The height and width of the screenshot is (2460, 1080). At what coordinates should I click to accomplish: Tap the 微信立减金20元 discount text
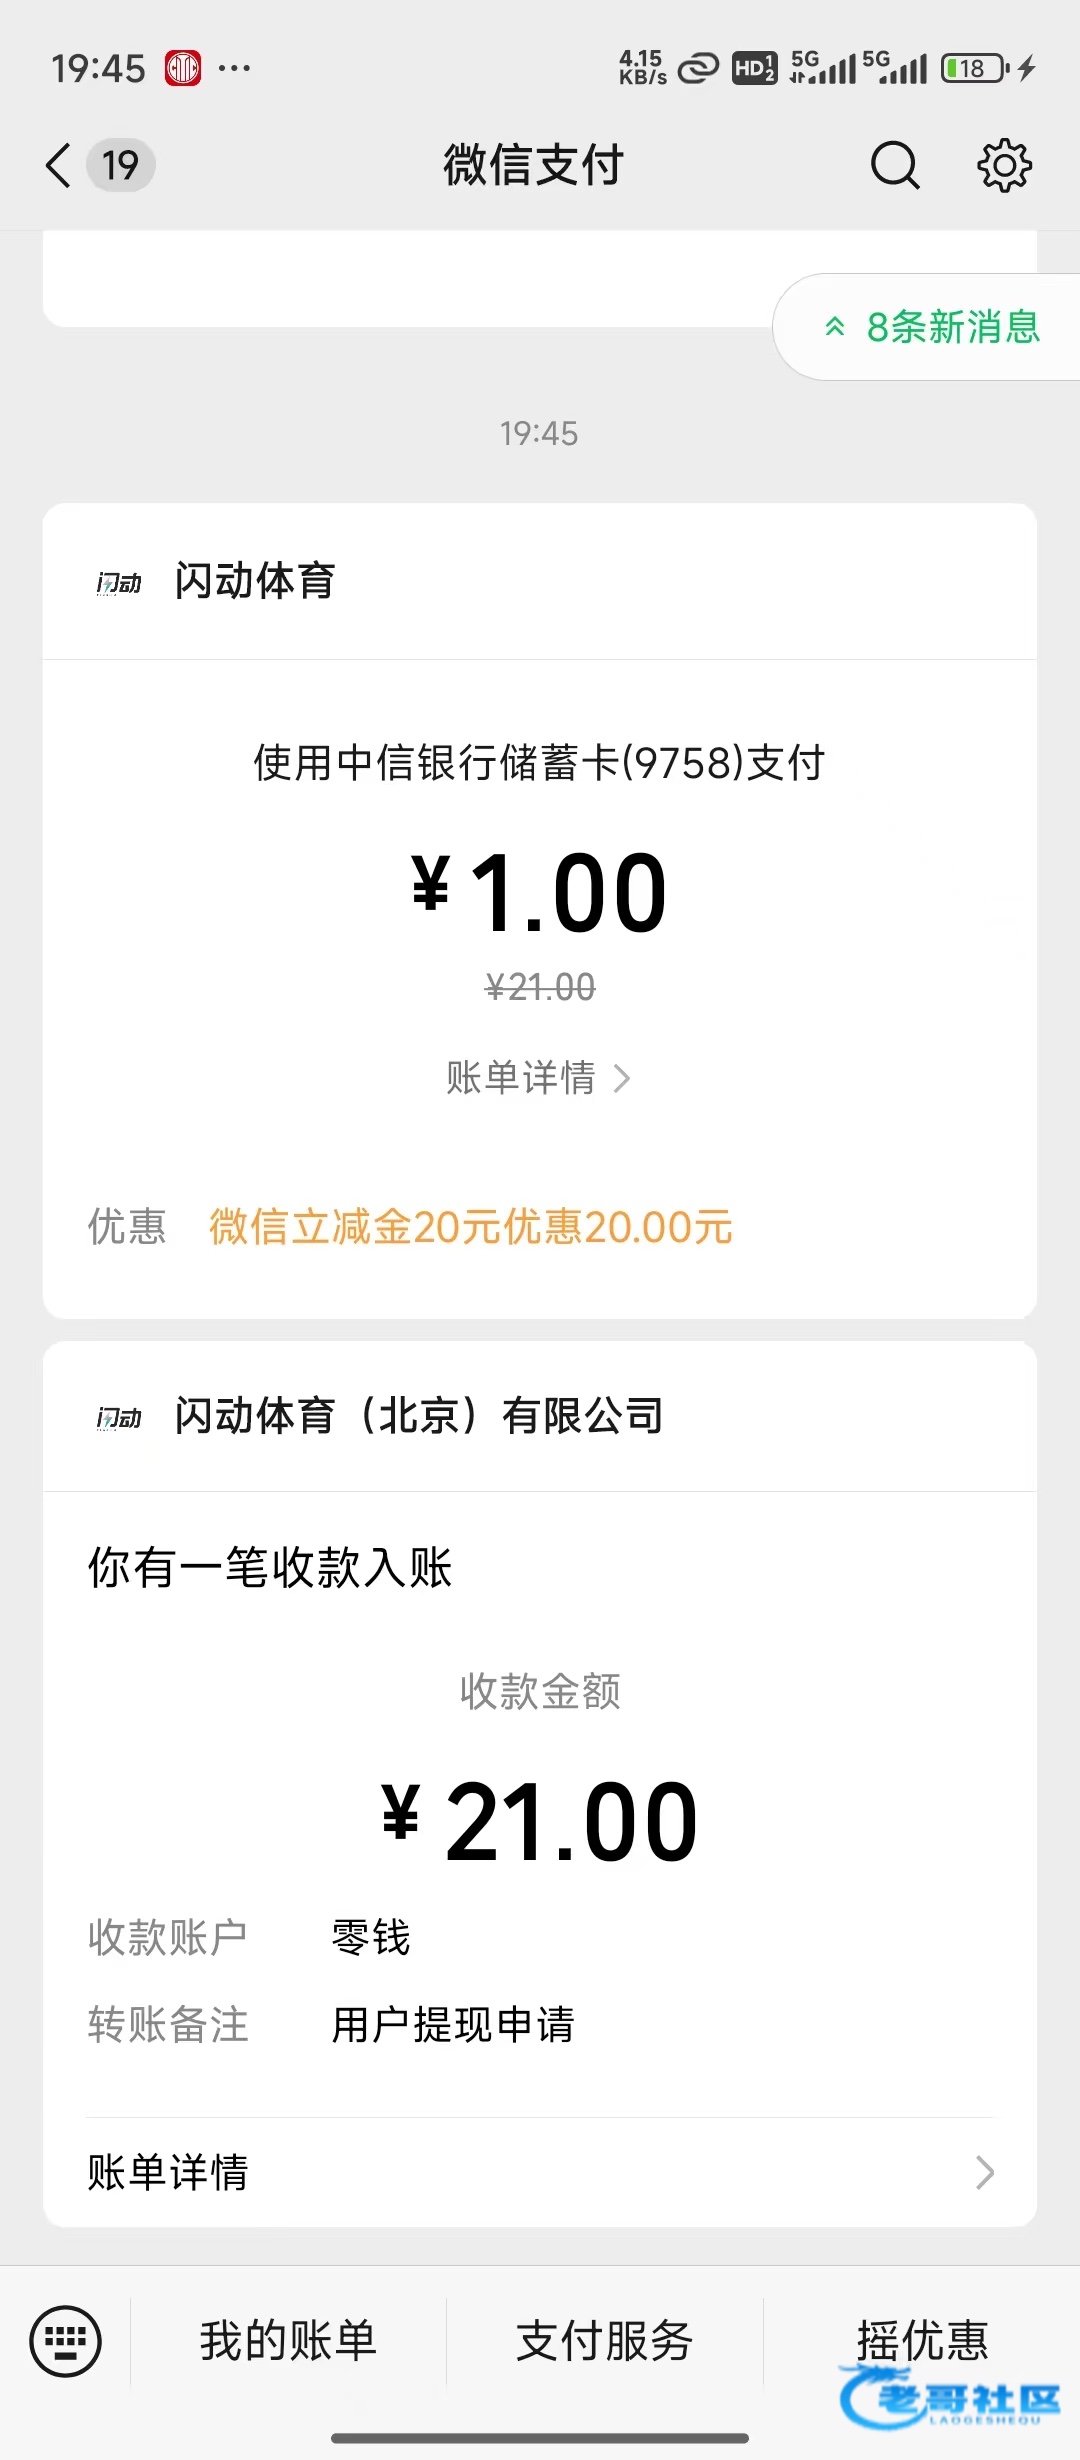(x=470, y=1227)
